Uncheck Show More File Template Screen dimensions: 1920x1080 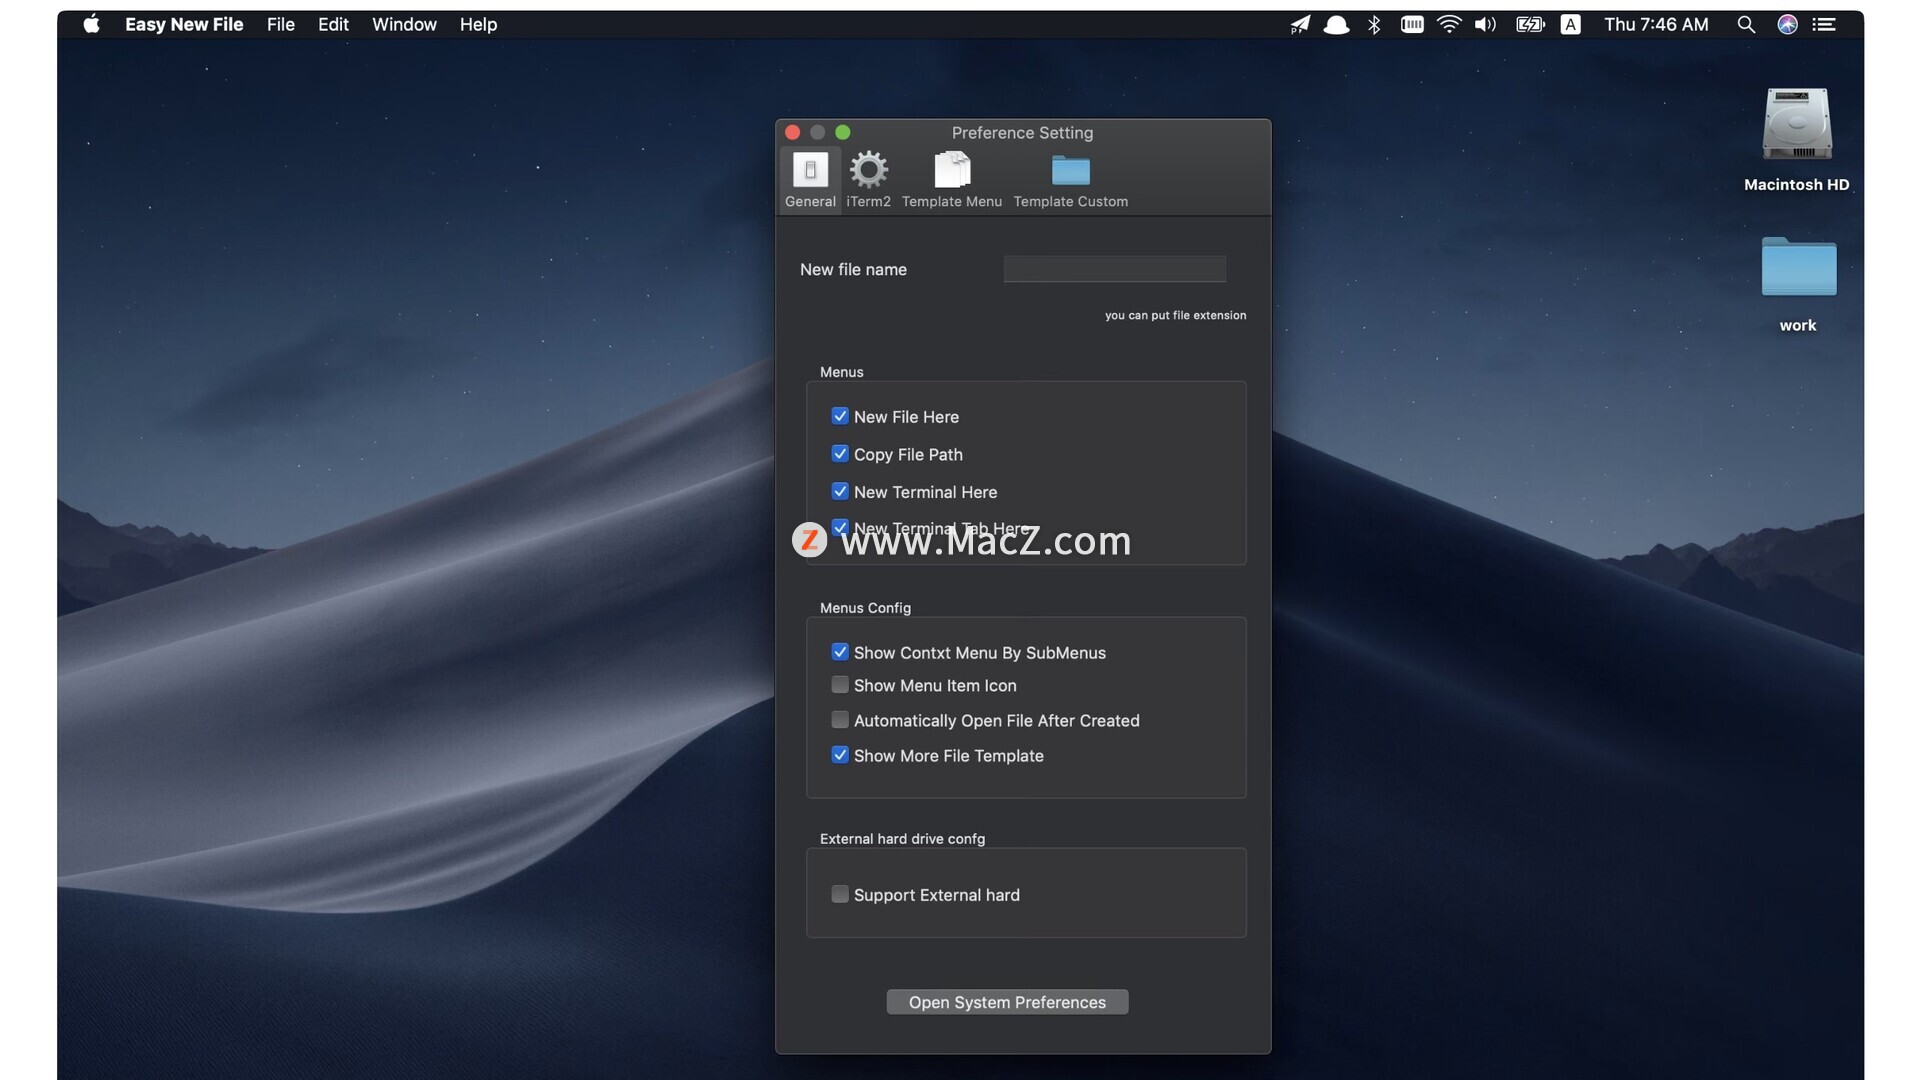840,755
